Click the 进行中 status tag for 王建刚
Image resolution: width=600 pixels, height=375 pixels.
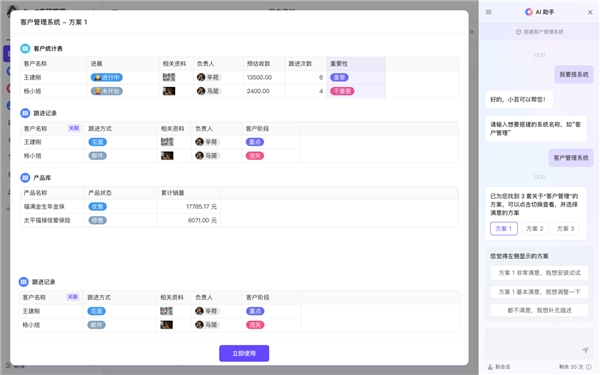[x=107, y=77]
